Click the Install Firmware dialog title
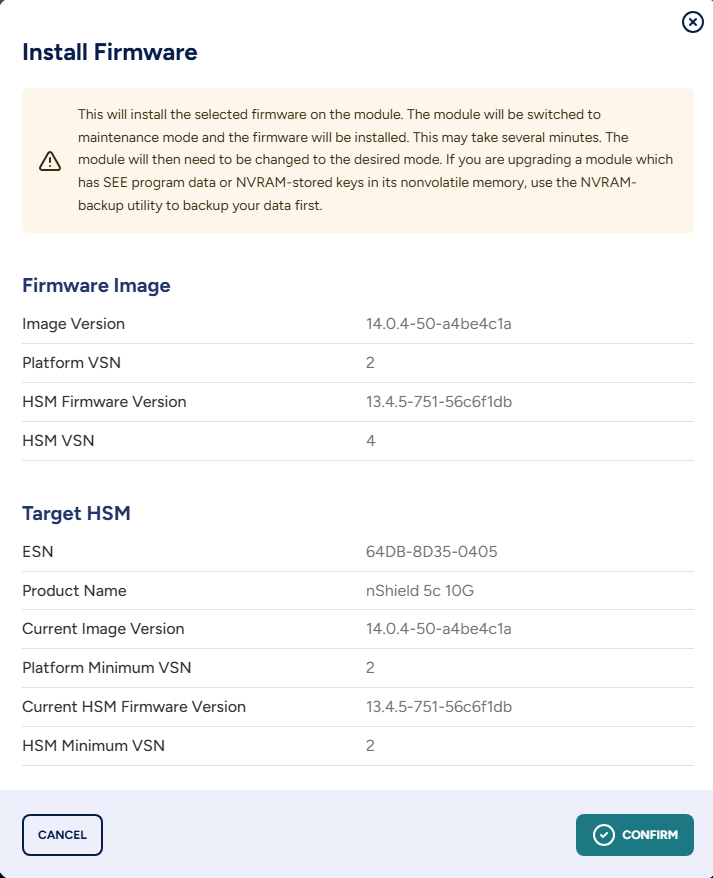The height and width of the screenshot is (878, 713). (x=110, y=52)
